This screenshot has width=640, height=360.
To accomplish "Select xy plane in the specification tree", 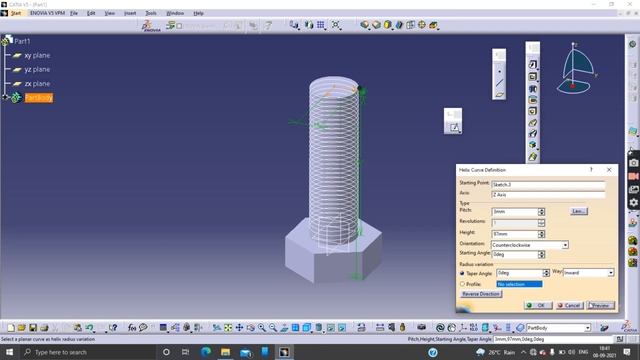I will [x=37, y=56].
